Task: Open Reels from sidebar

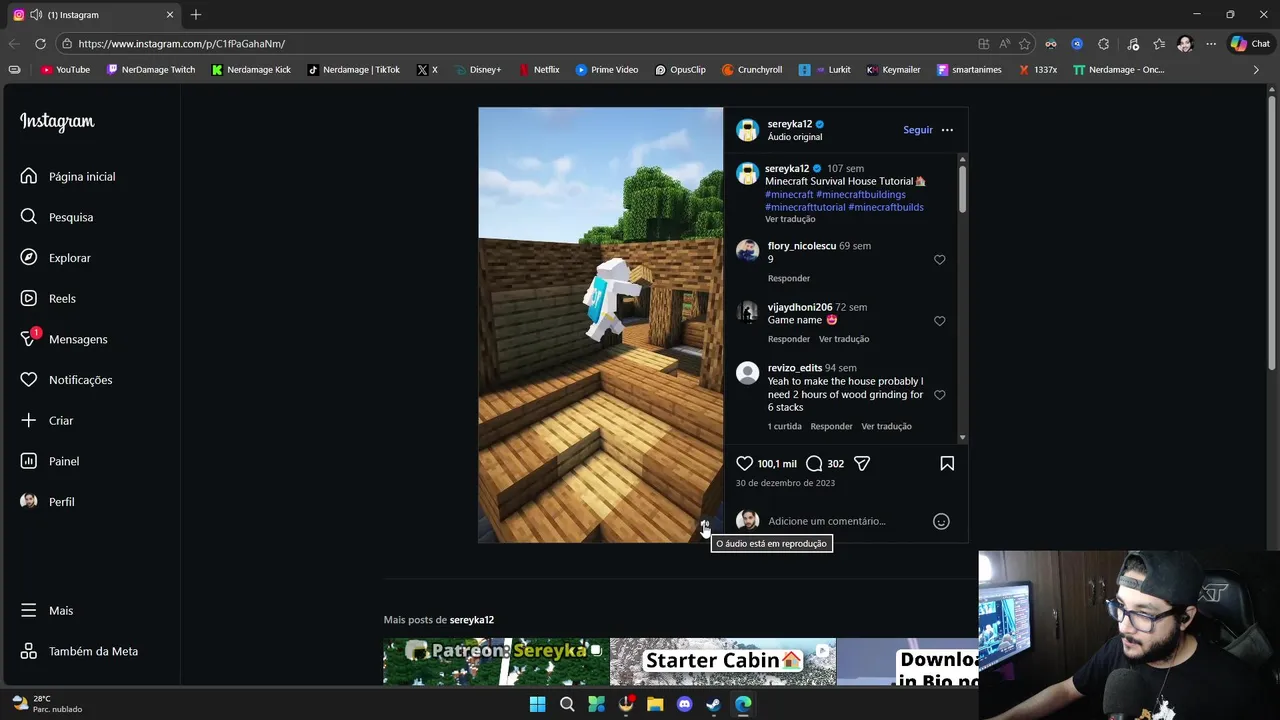Action: (x=48, y=298)
